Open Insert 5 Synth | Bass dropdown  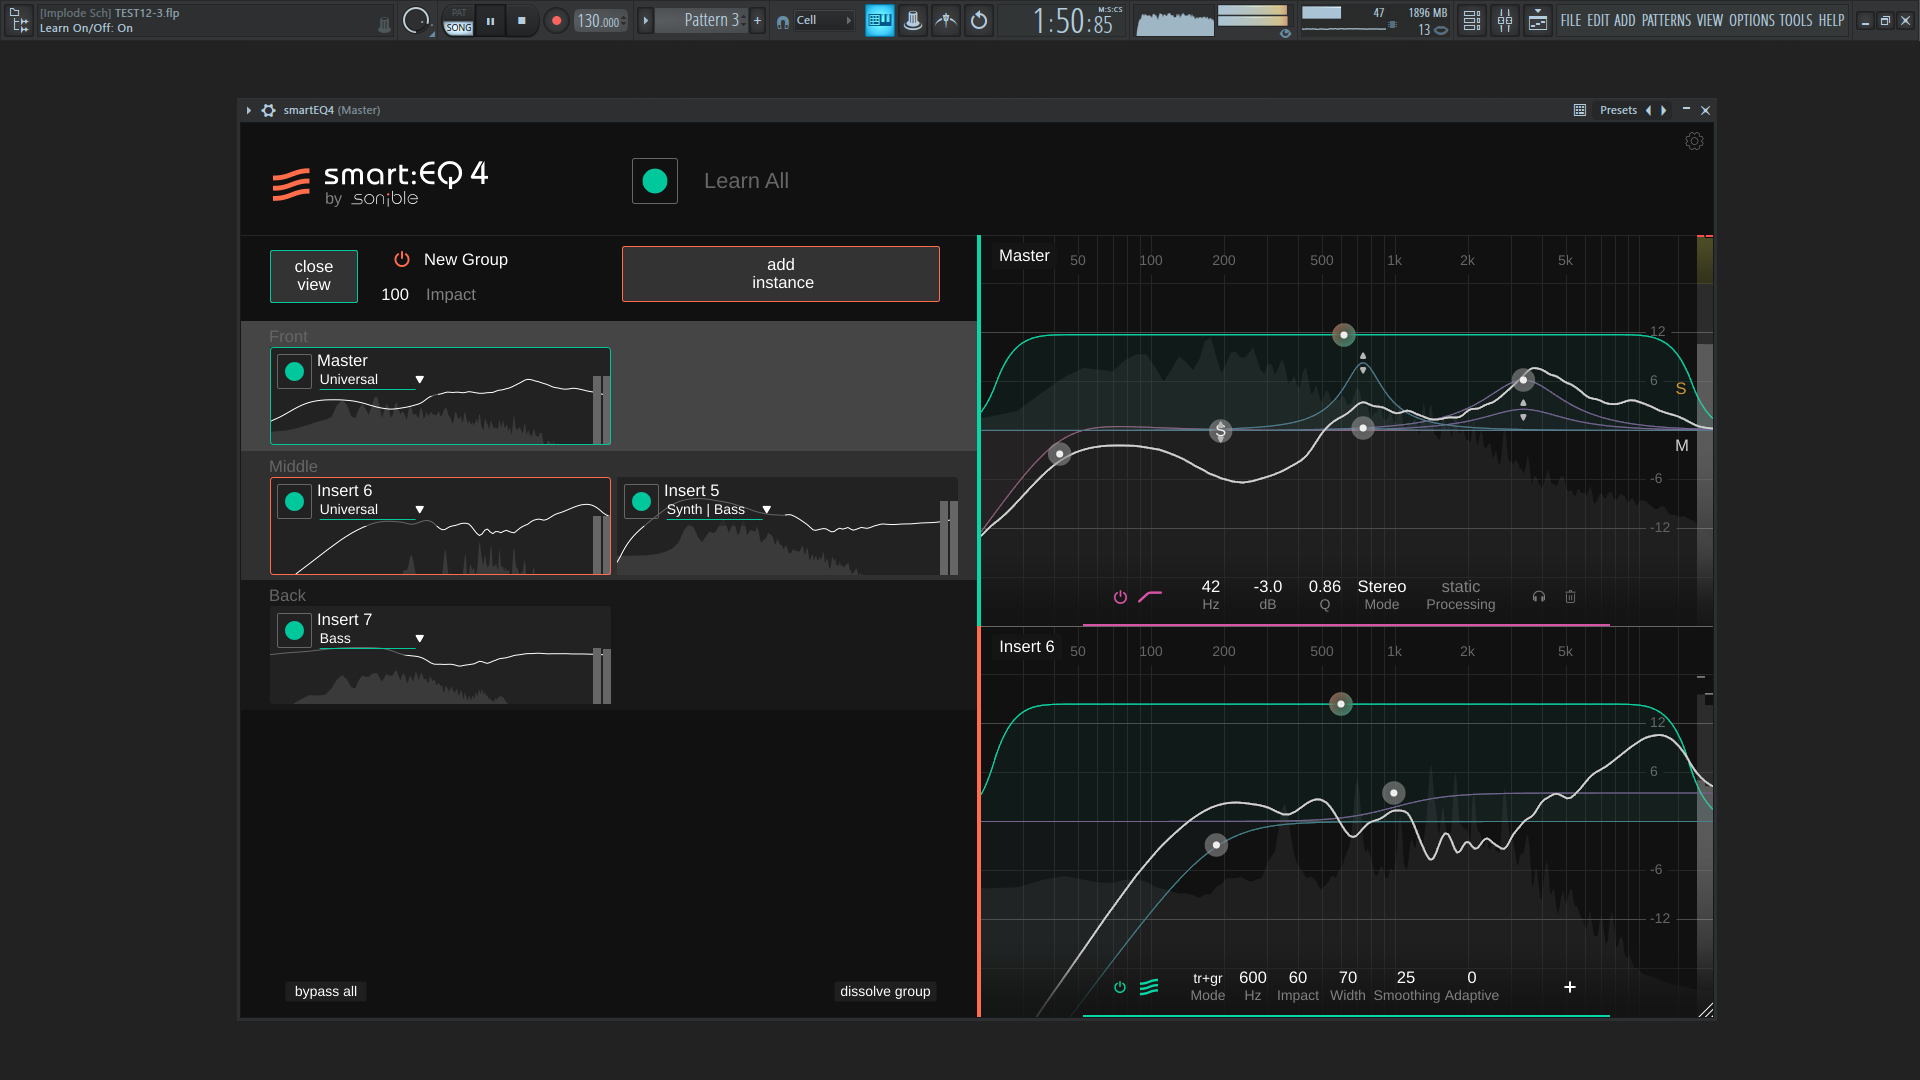click(x=719, y=510)
